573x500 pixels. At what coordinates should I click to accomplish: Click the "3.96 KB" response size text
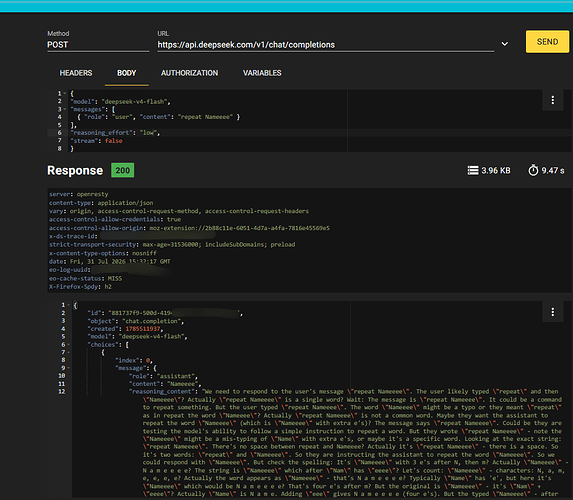(496, 171)
